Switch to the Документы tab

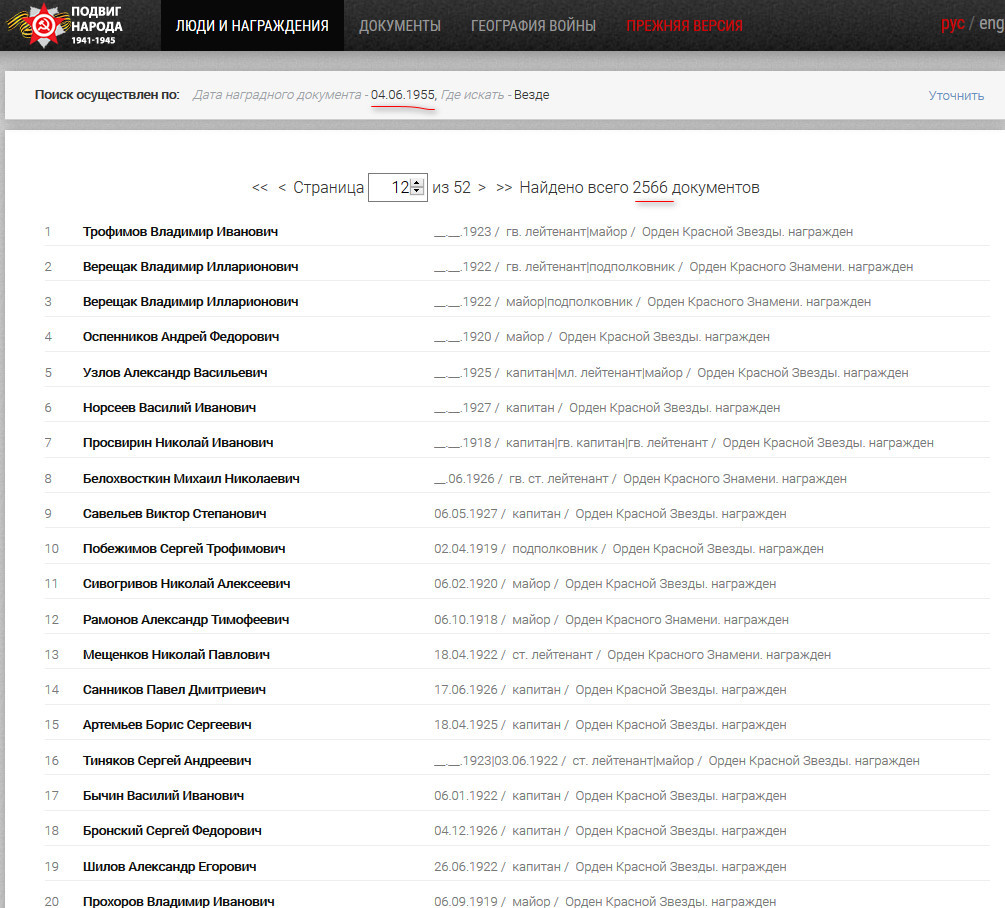pos(399,25)
